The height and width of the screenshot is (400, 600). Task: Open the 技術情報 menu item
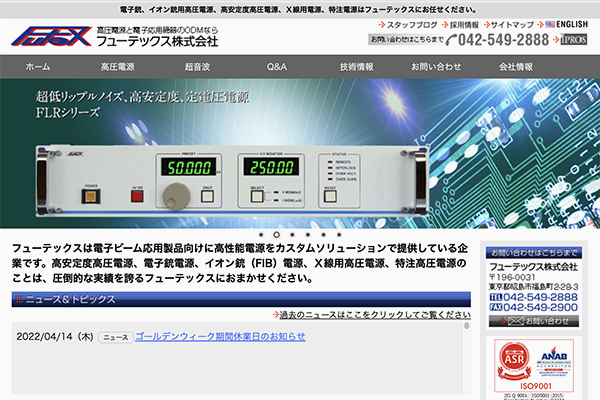[x=357, y=67]
